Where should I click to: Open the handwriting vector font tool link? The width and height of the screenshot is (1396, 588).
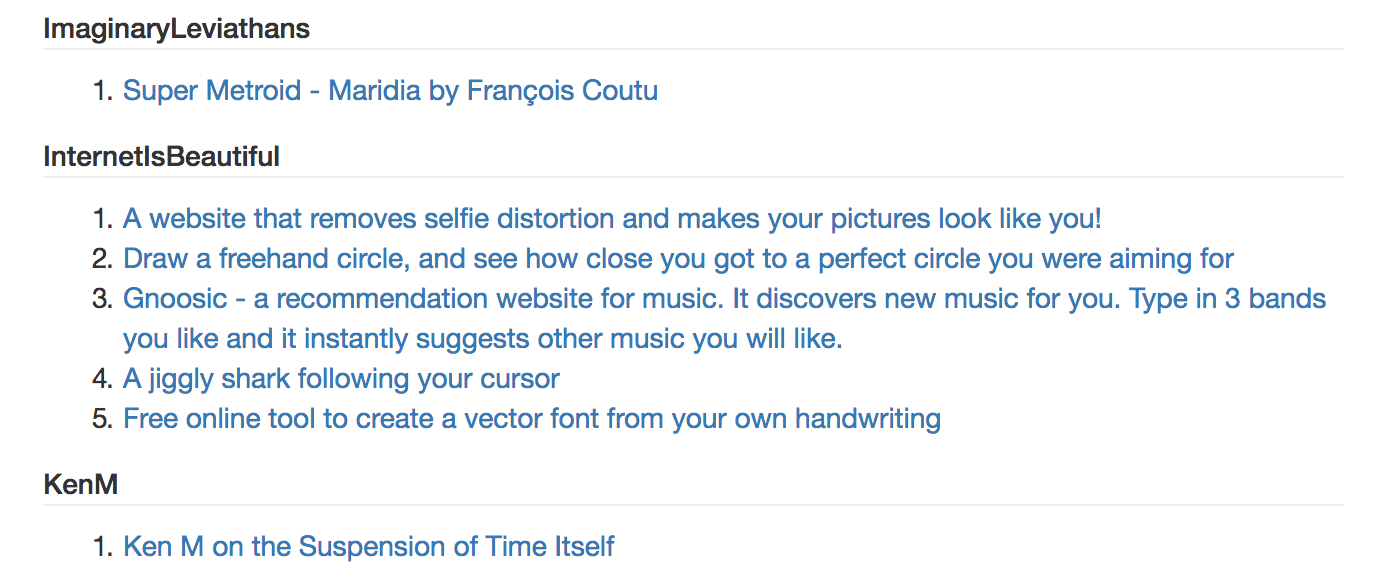coord(531,419)
